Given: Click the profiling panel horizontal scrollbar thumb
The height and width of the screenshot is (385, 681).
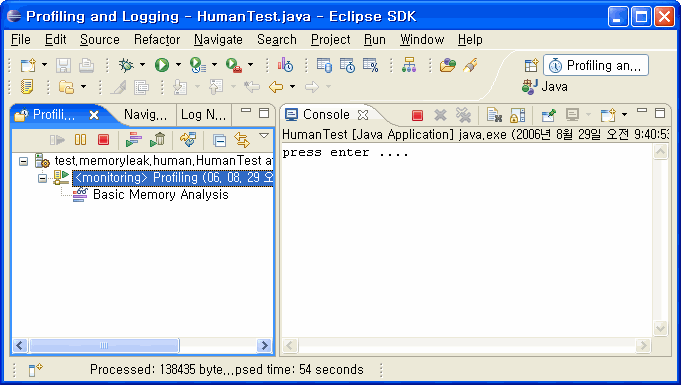Looking at the screenshot, I should [x=104, y=346].
